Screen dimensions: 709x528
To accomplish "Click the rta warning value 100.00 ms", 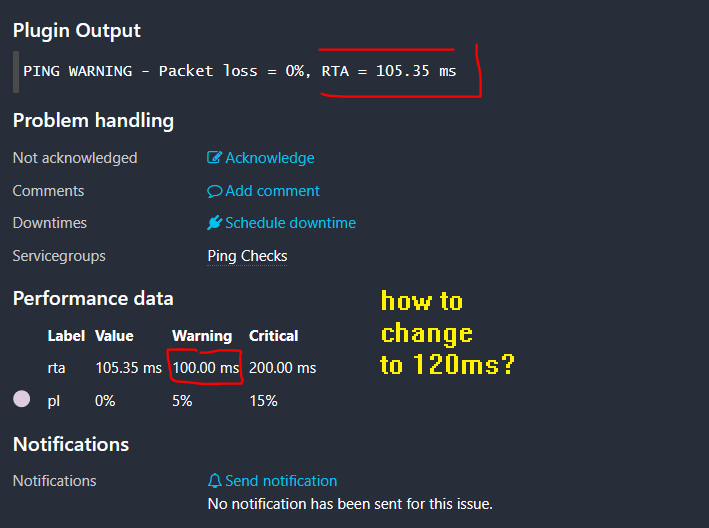I will [x=205, y=368].
